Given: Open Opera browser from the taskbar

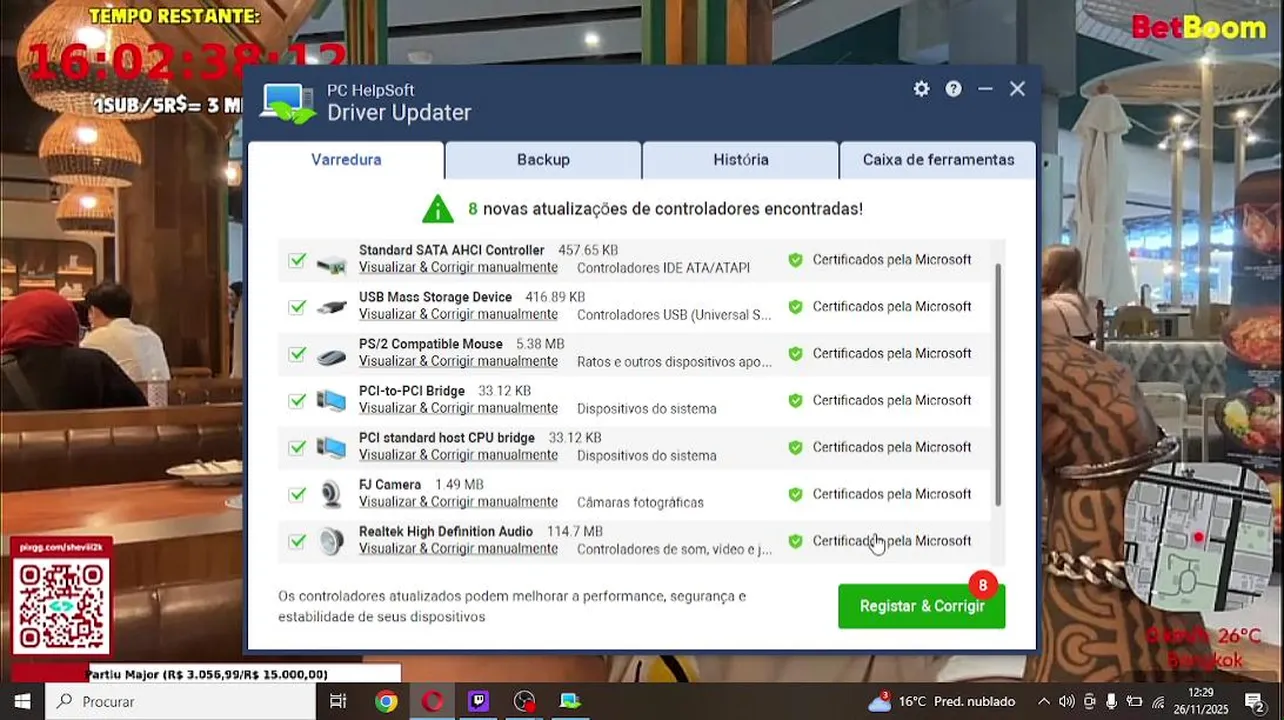Looking at the screenshot, I should [432, 701].
